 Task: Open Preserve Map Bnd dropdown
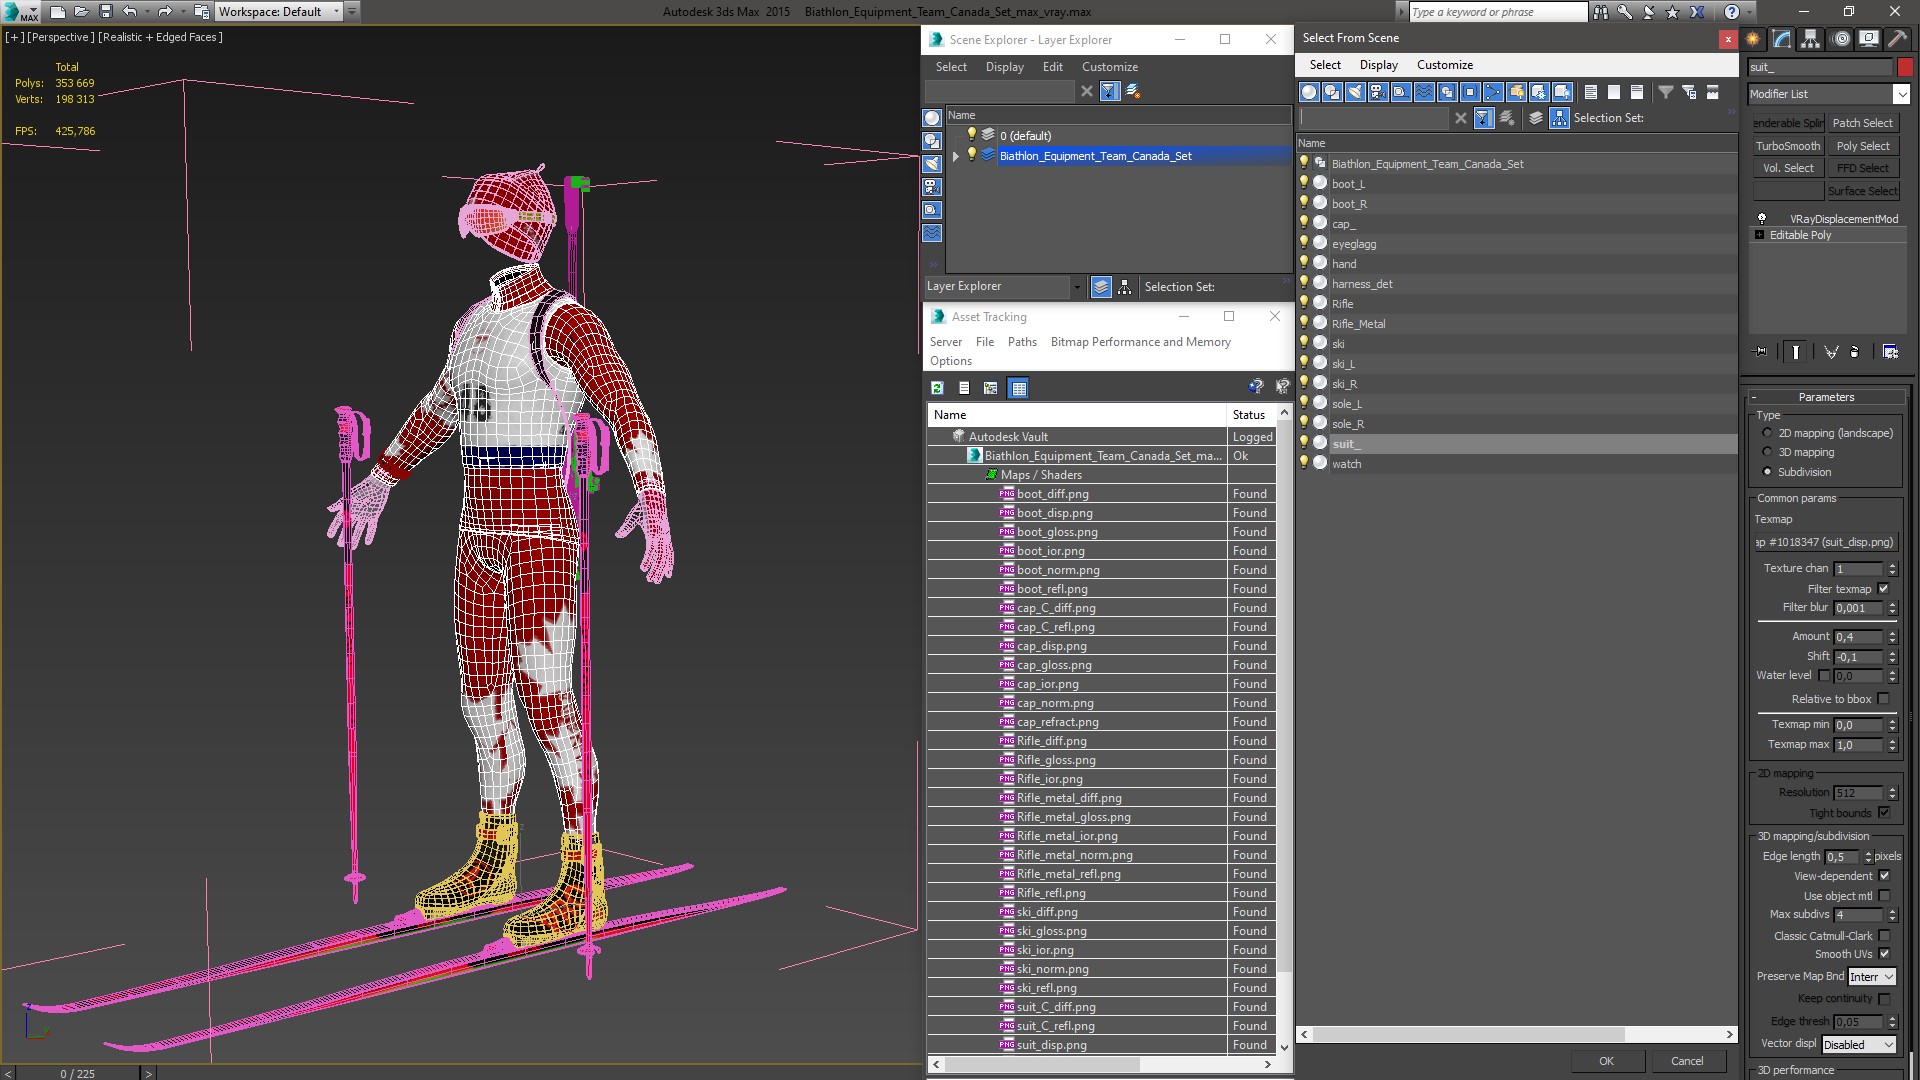click(1871, 977)
